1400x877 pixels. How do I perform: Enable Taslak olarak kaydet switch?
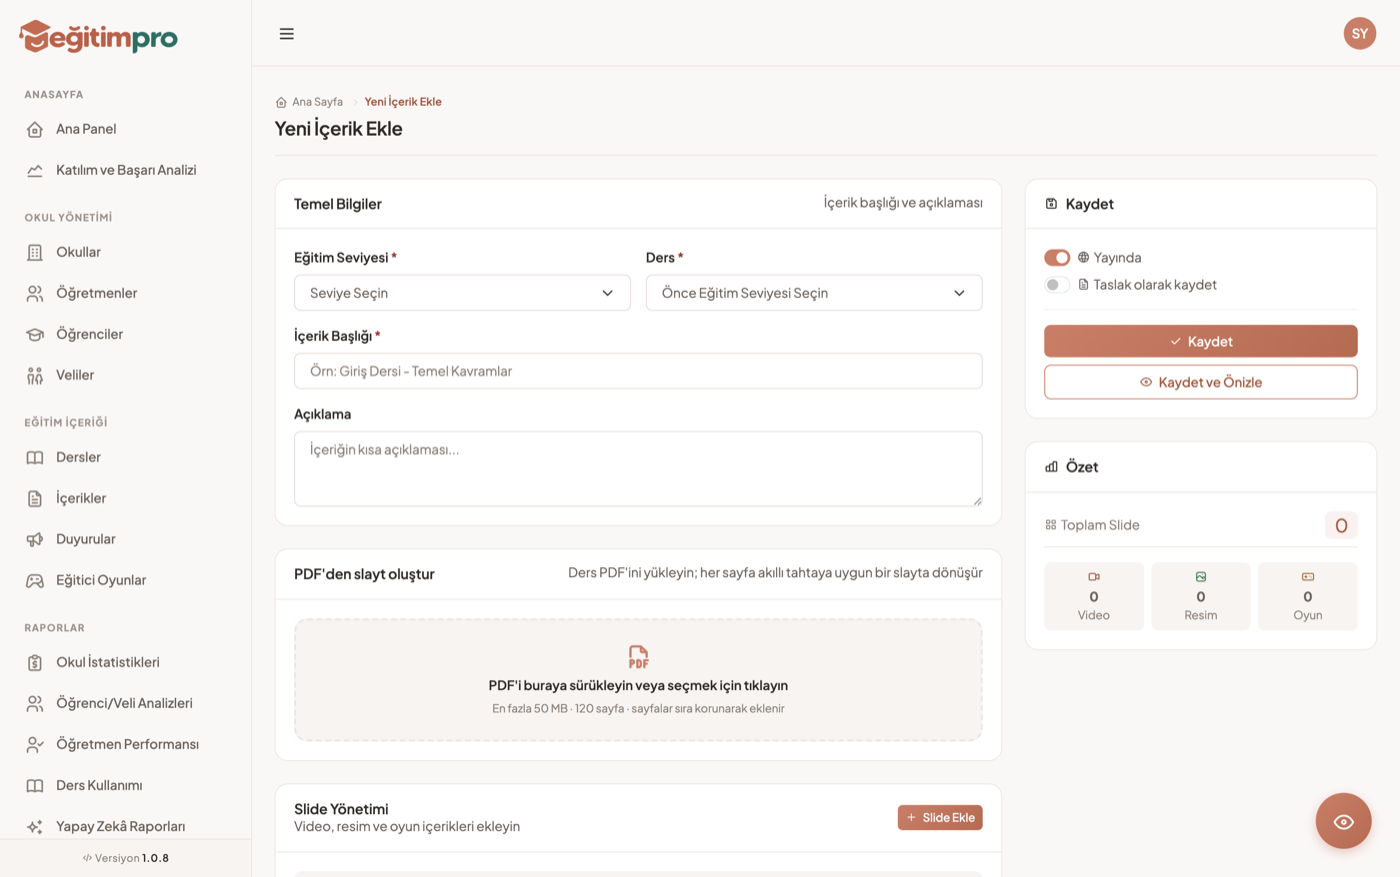1057,285
